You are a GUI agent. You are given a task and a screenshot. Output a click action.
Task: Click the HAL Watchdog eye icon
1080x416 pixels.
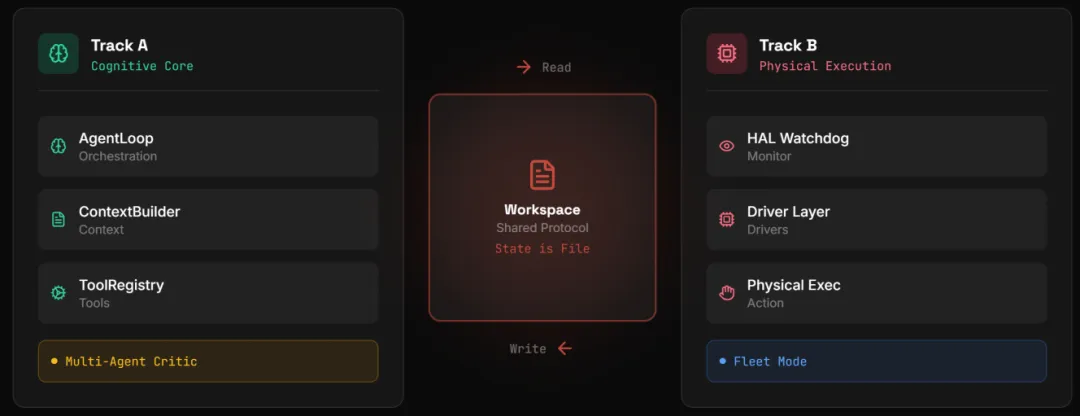[726, 146]
